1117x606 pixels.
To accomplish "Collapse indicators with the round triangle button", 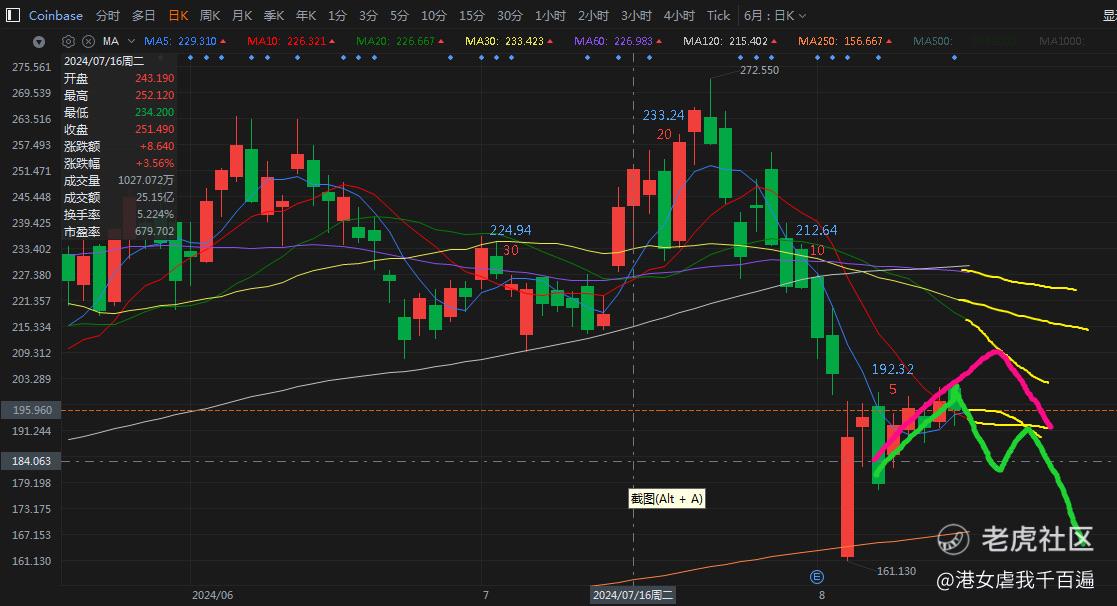I will point(39,42).
